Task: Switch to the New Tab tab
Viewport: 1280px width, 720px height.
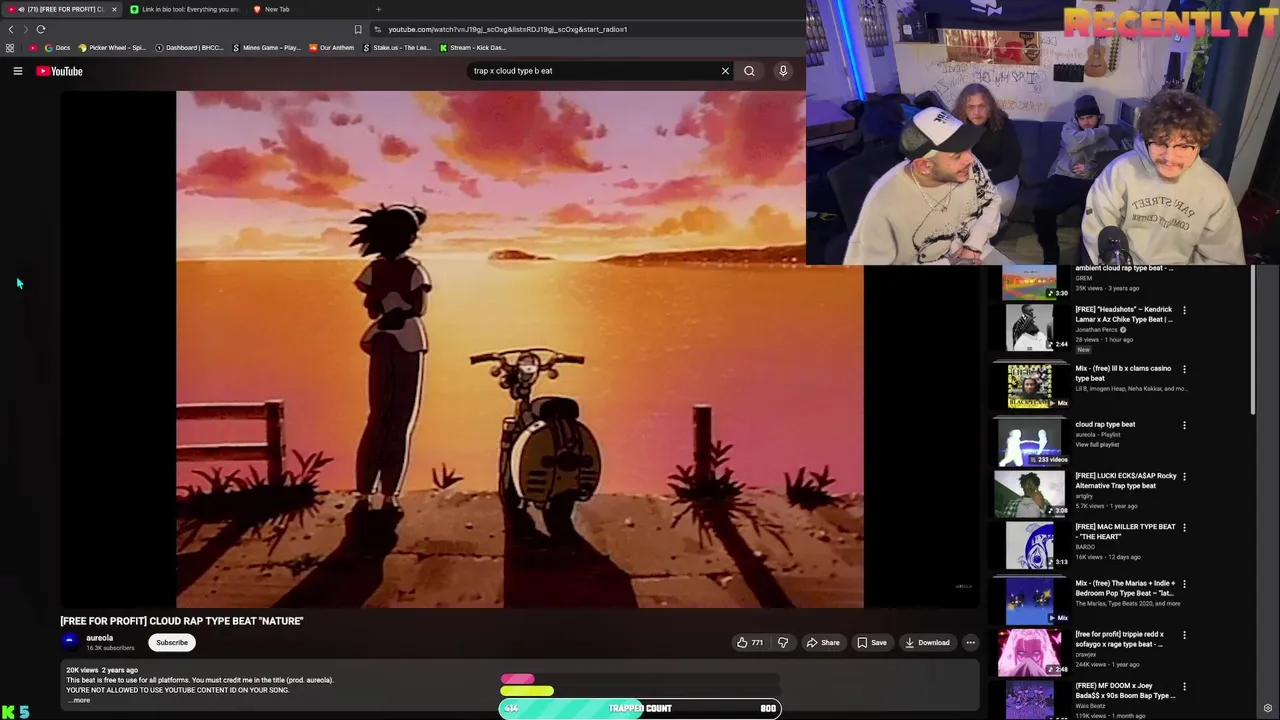Action: click(276, 9)
